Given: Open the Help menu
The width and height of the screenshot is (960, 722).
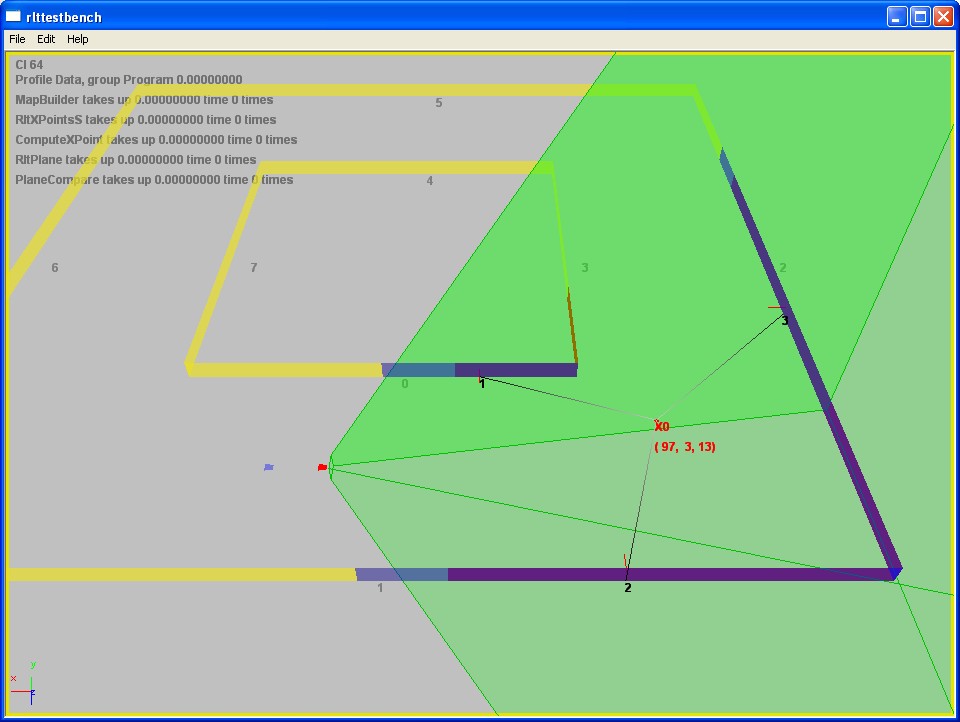Looking at the screenshot, I should [x=78, y=39].
